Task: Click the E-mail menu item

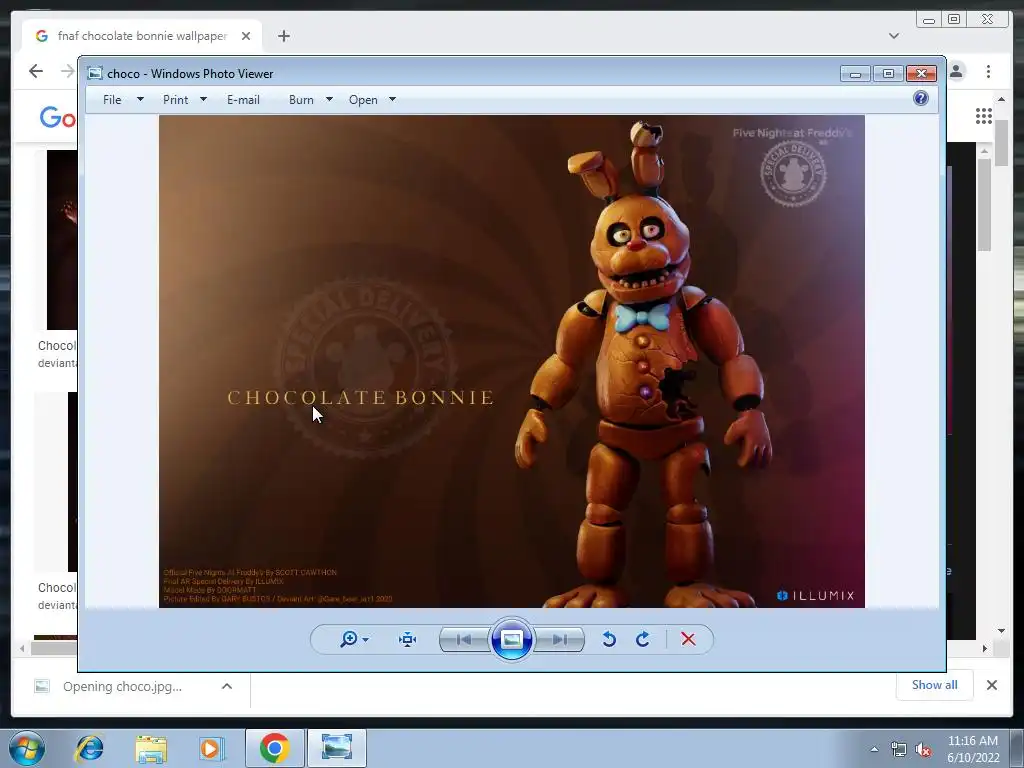Action: (x=244, y=99)
